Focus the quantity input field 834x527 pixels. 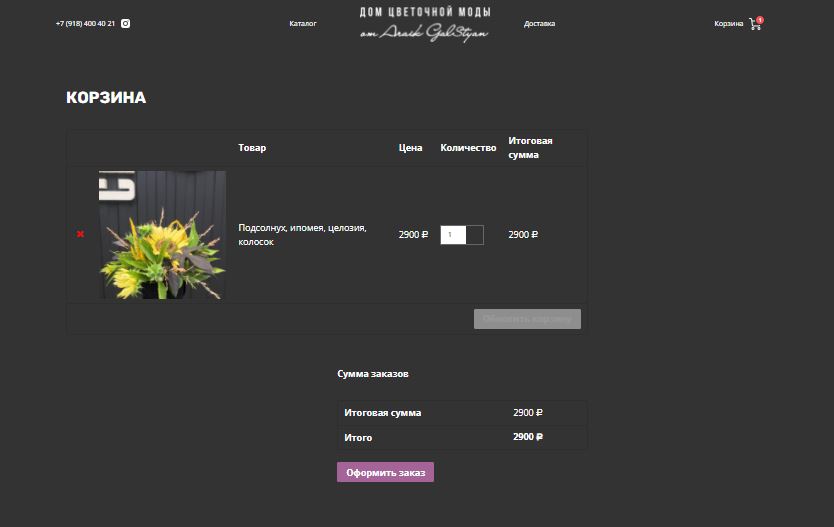pos(453,235)
